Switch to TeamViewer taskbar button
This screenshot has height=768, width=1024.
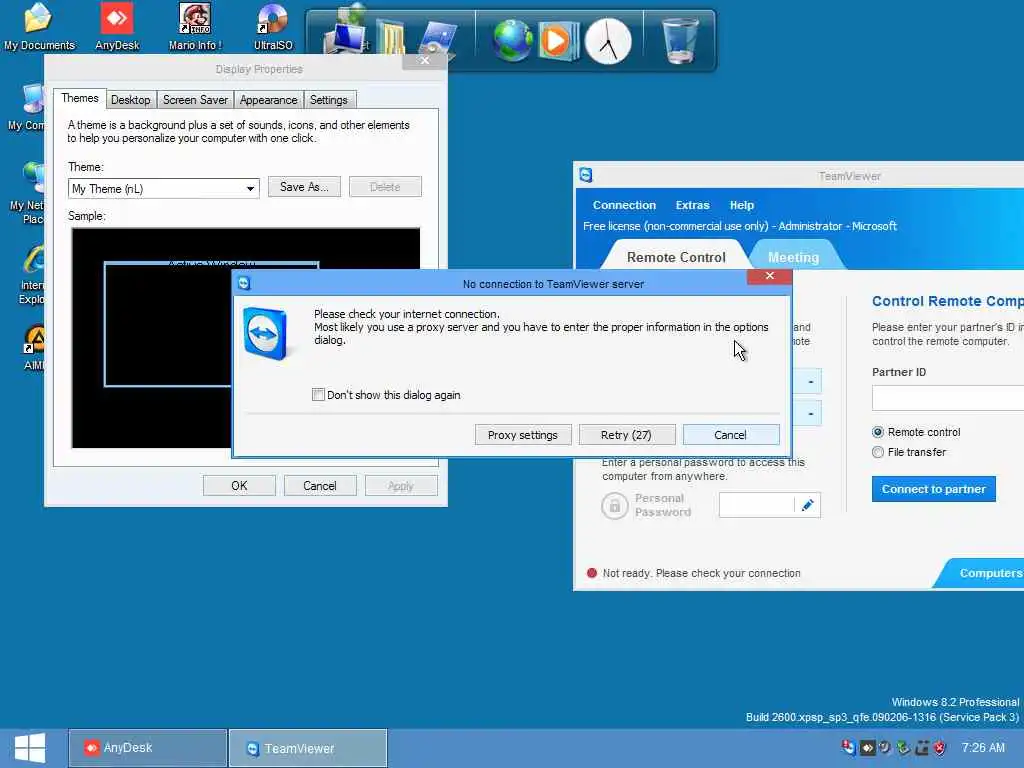click(x=308, y=748)
